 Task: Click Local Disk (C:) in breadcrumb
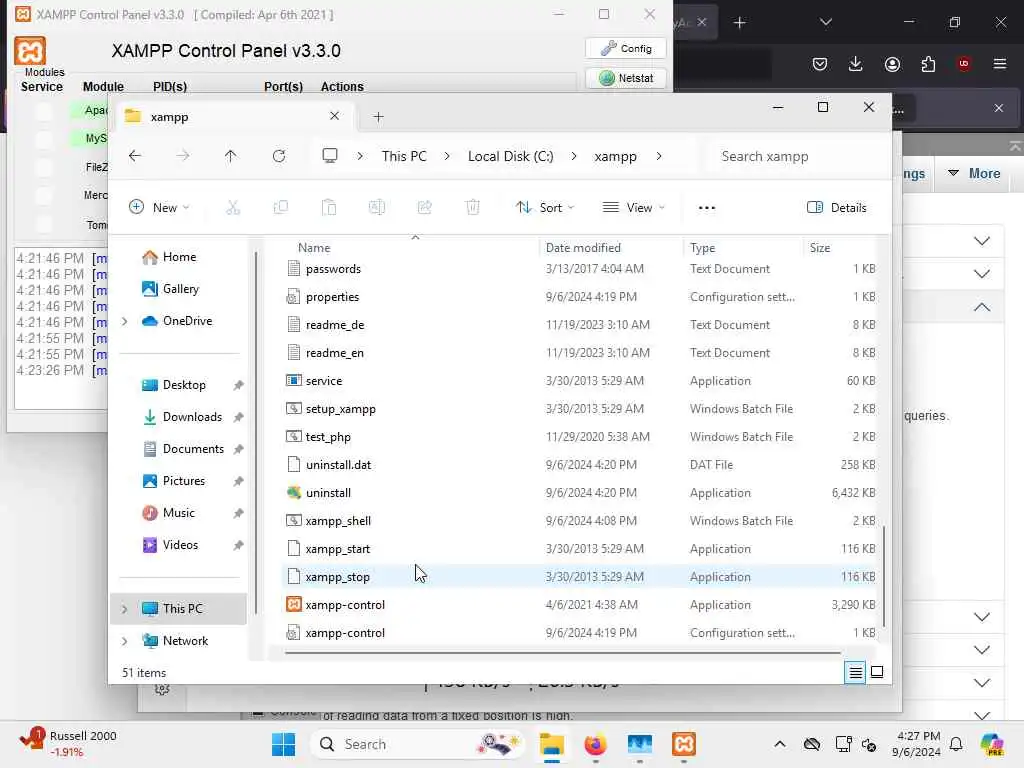[511, 156]
